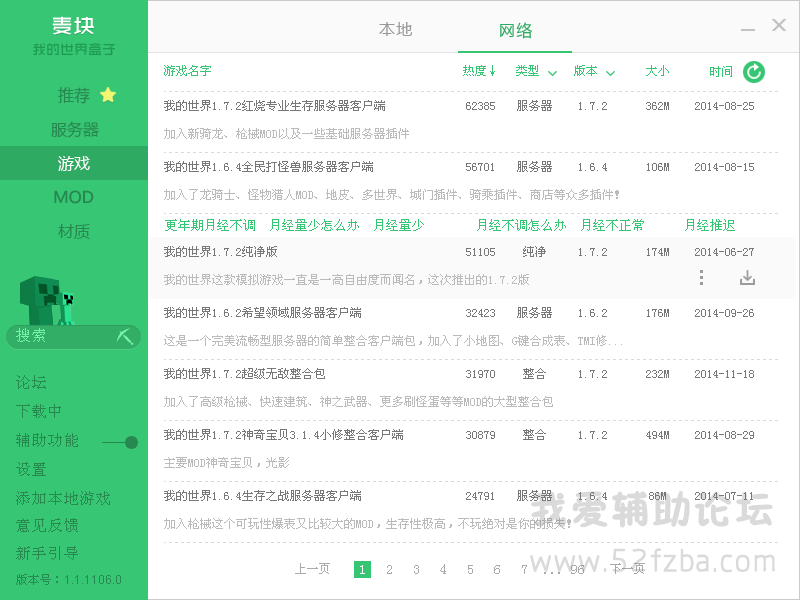Select page 1 in pagination
Image resolution: width=800 pixels, height=600 pixels.
coord(362,569)
